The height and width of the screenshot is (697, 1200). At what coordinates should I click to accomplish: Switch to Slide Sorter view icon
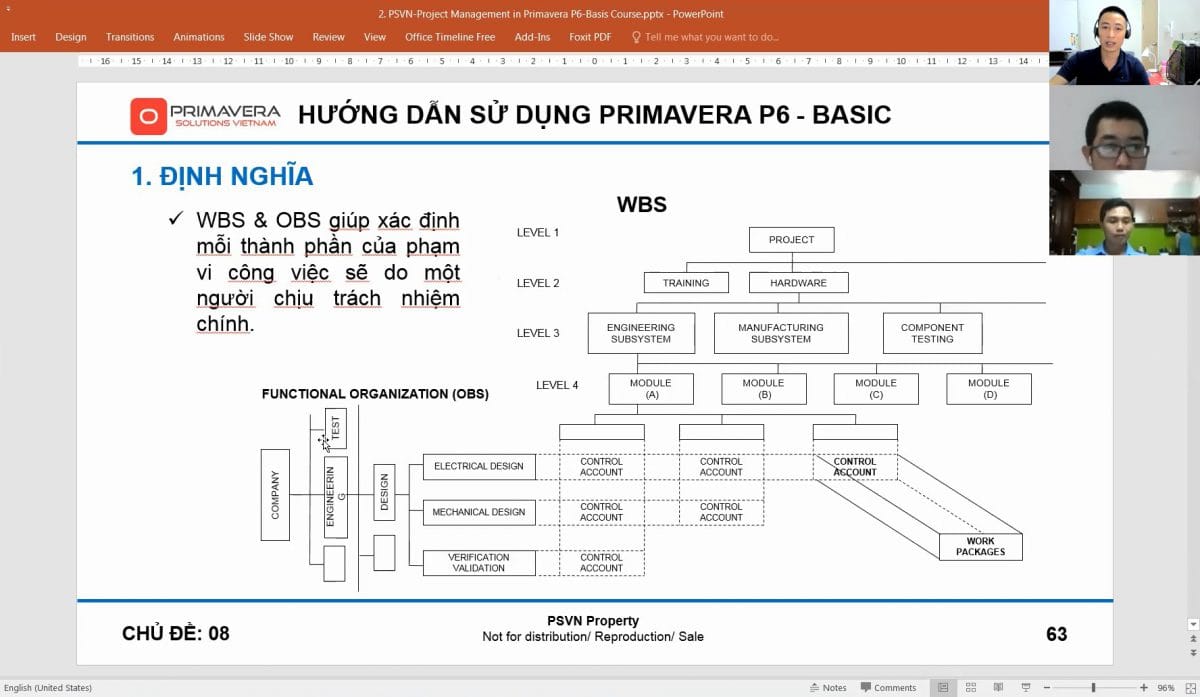970,688
